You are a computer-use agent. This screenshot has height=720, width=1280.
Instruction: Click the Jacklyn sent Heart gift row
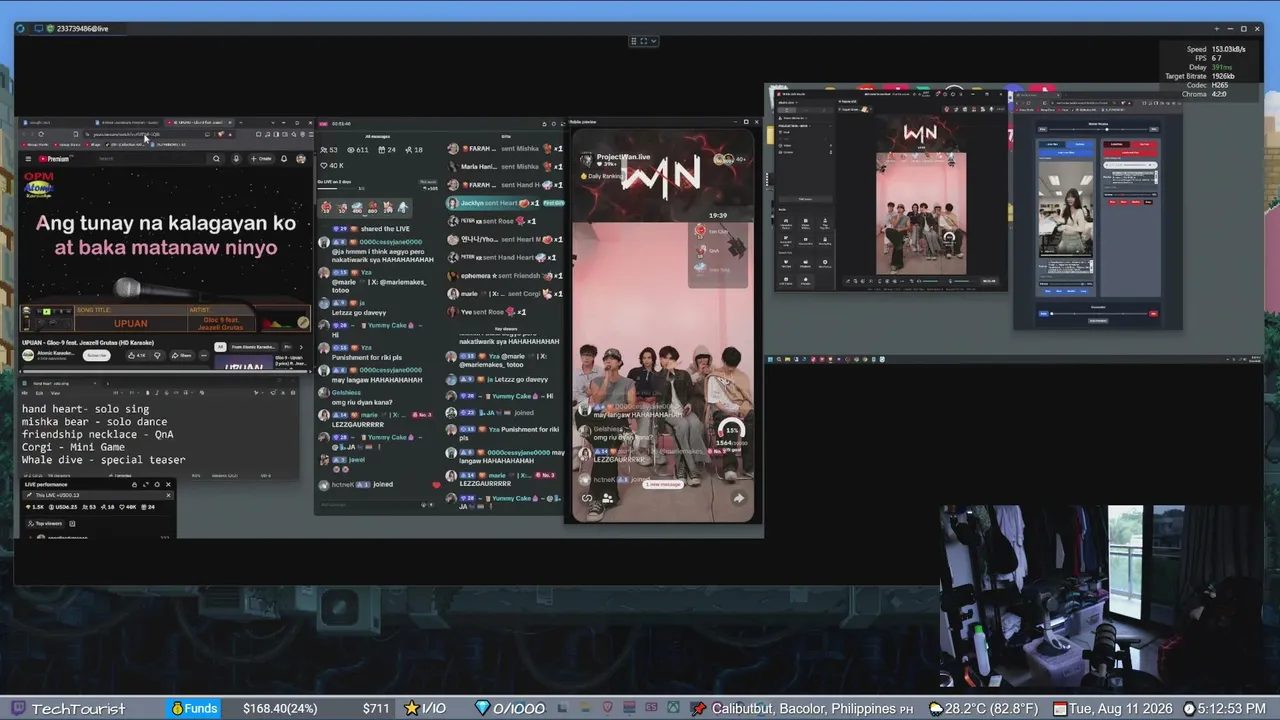tap(505, 203)
